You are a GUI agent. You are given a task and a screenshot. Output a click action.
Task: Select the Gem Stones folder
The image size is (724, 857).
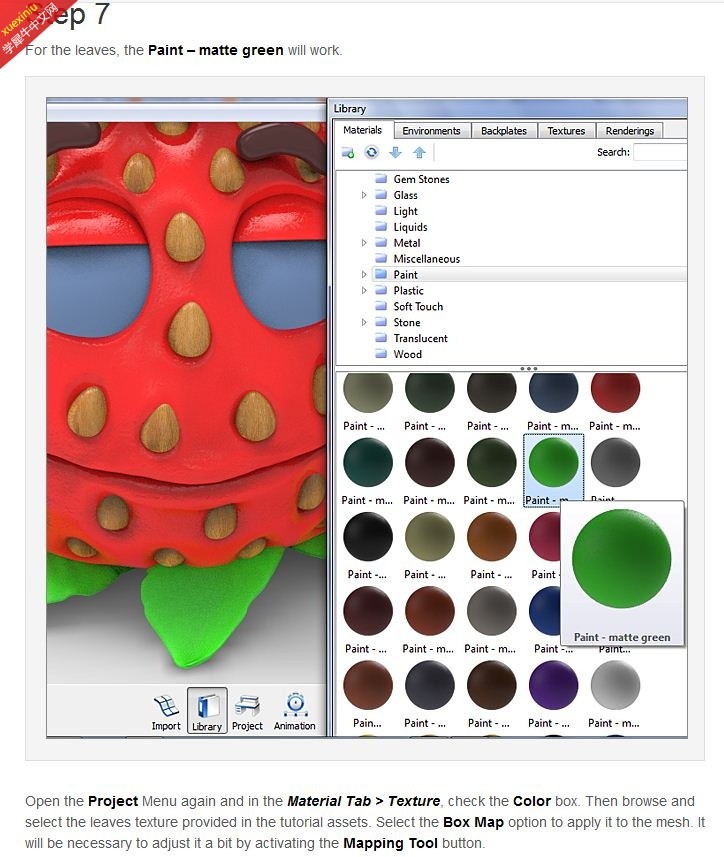coord(421,179)
